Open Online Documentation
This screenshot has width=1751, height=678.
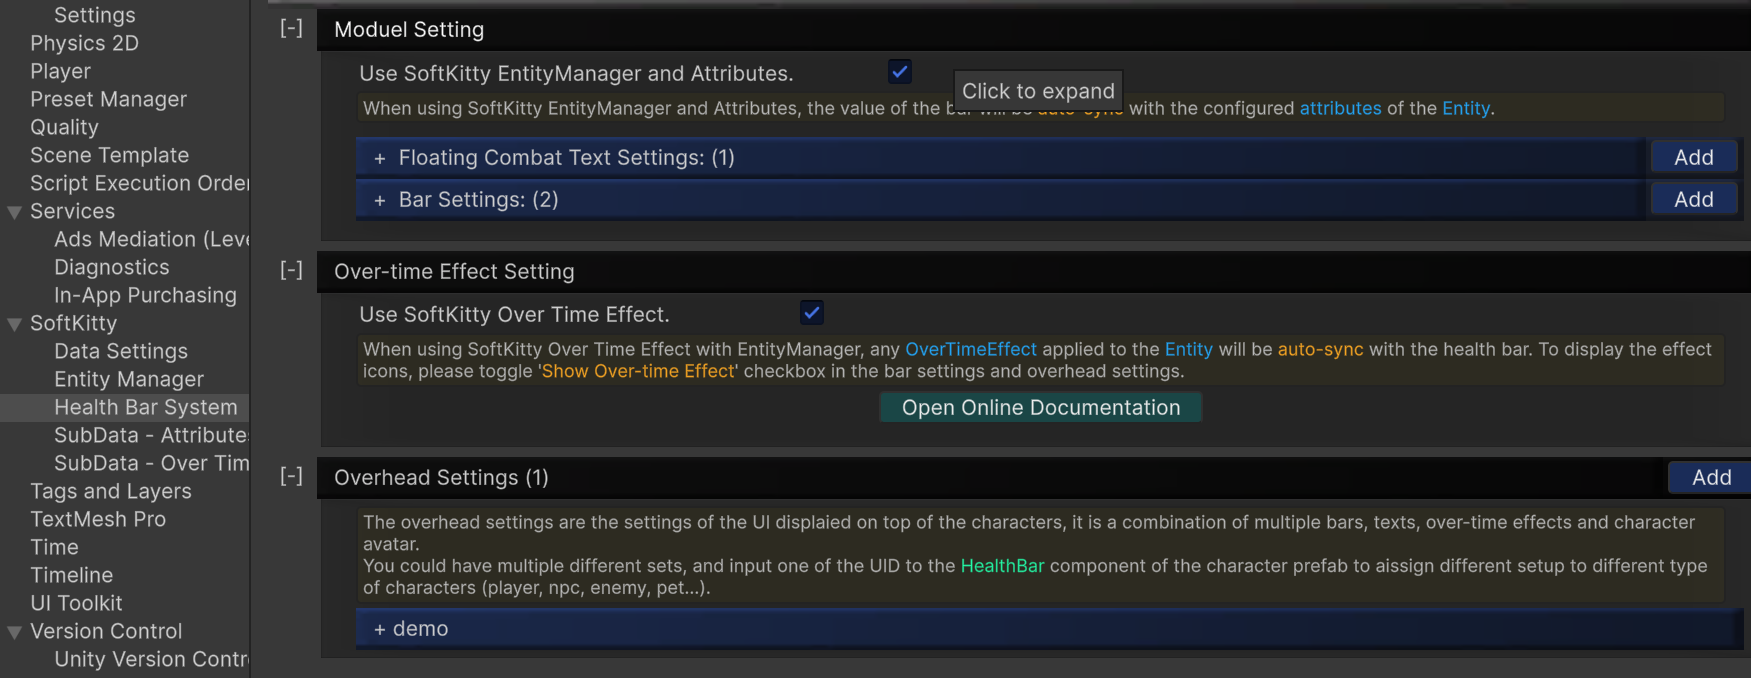click(1040, 407)
